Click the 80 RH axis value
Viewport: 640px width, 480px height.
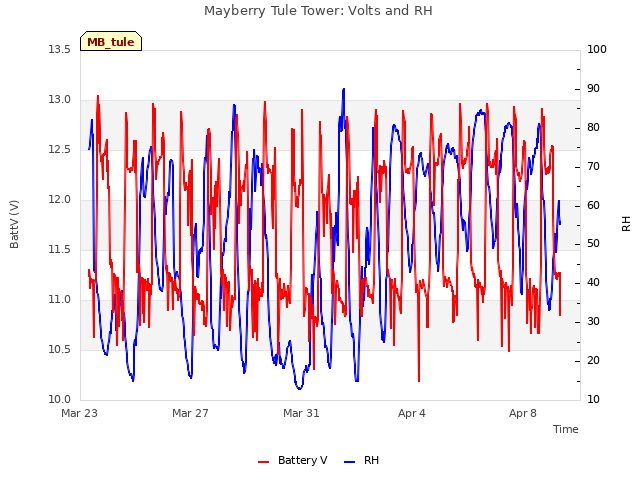click(x=593, y=128)
